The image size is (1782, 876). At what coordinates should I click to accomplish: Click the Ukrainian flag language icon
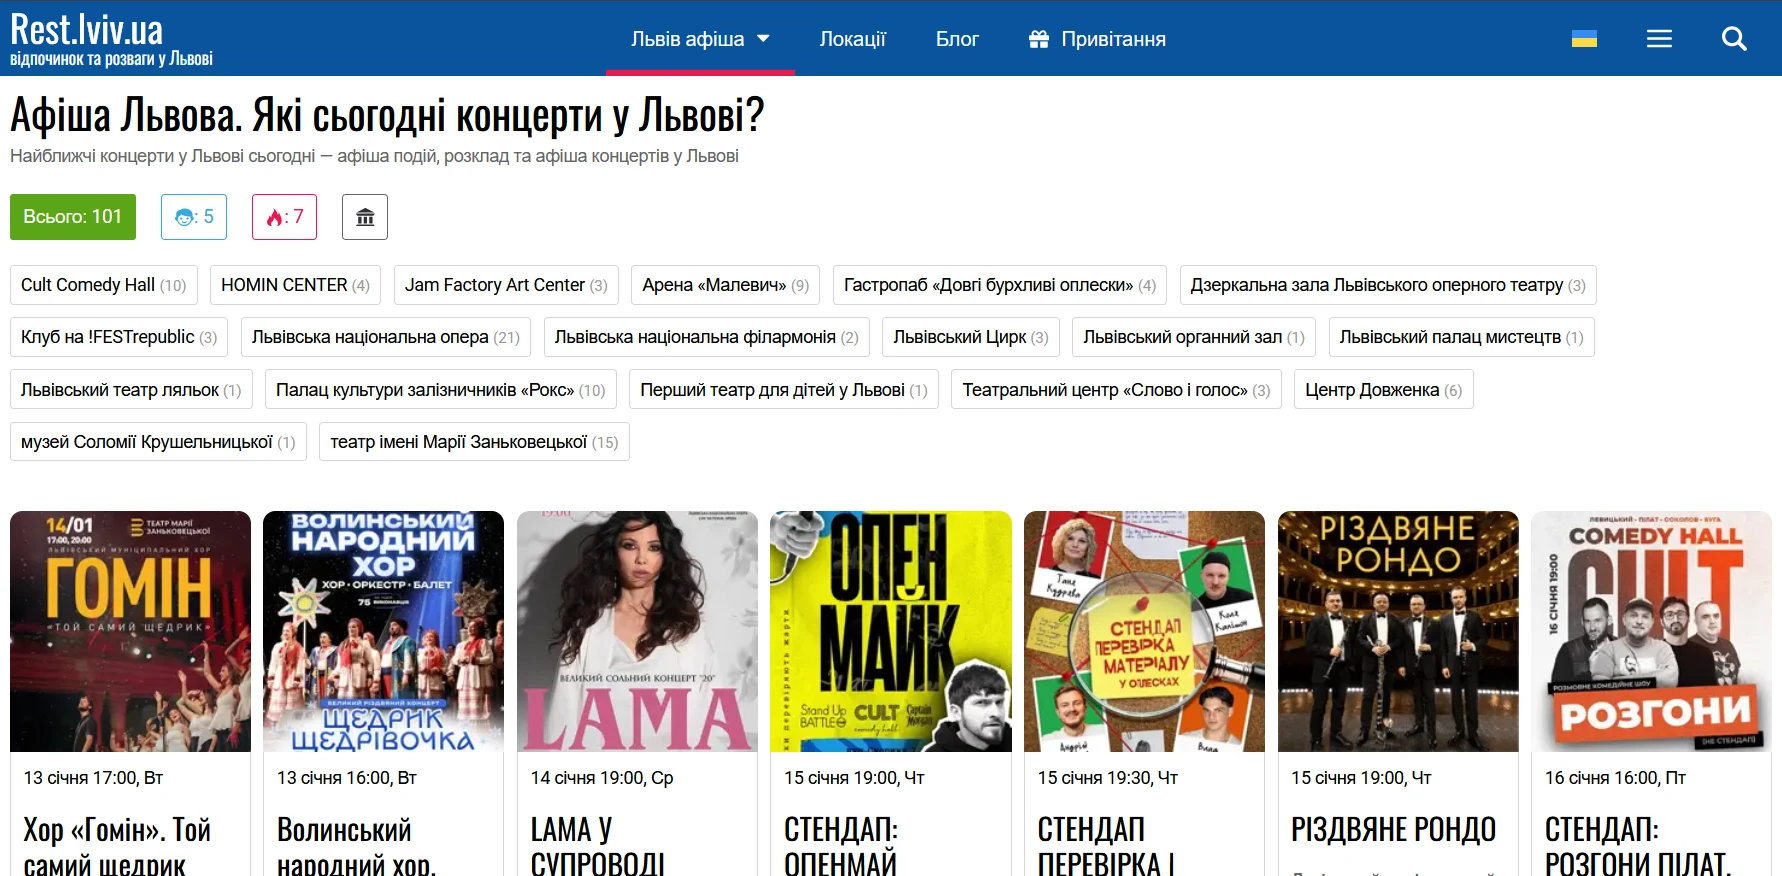coord(1584,39)
